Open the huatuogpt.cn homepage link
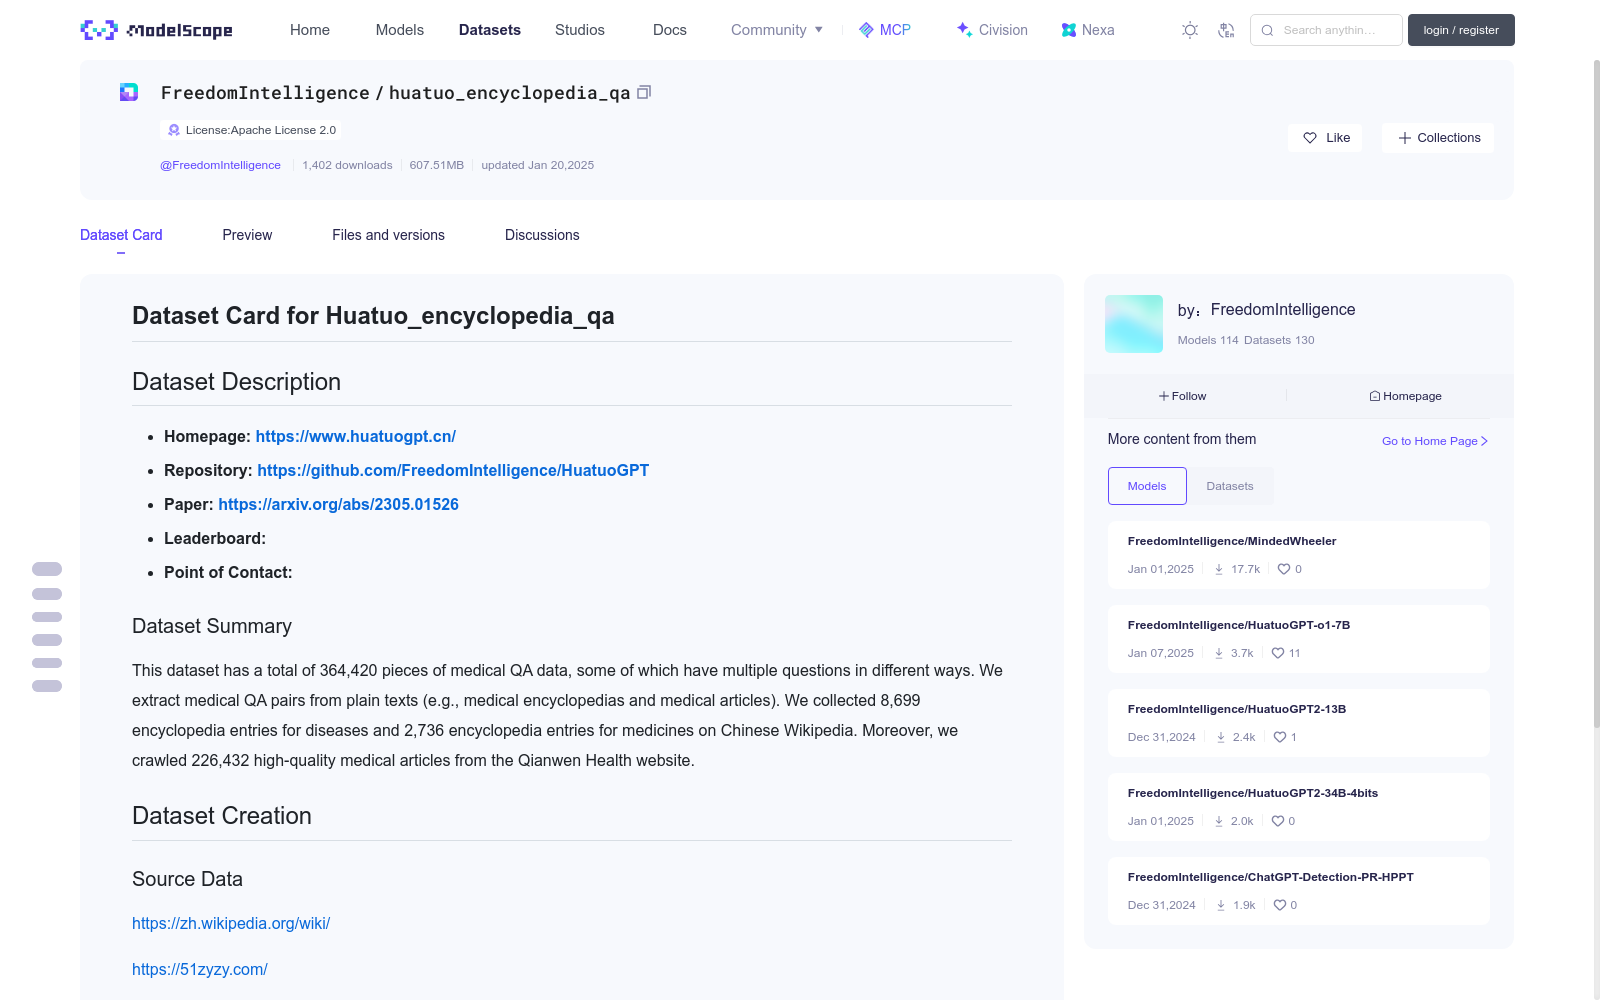Screen dimensions: 1600x1000 click(356, 436)
